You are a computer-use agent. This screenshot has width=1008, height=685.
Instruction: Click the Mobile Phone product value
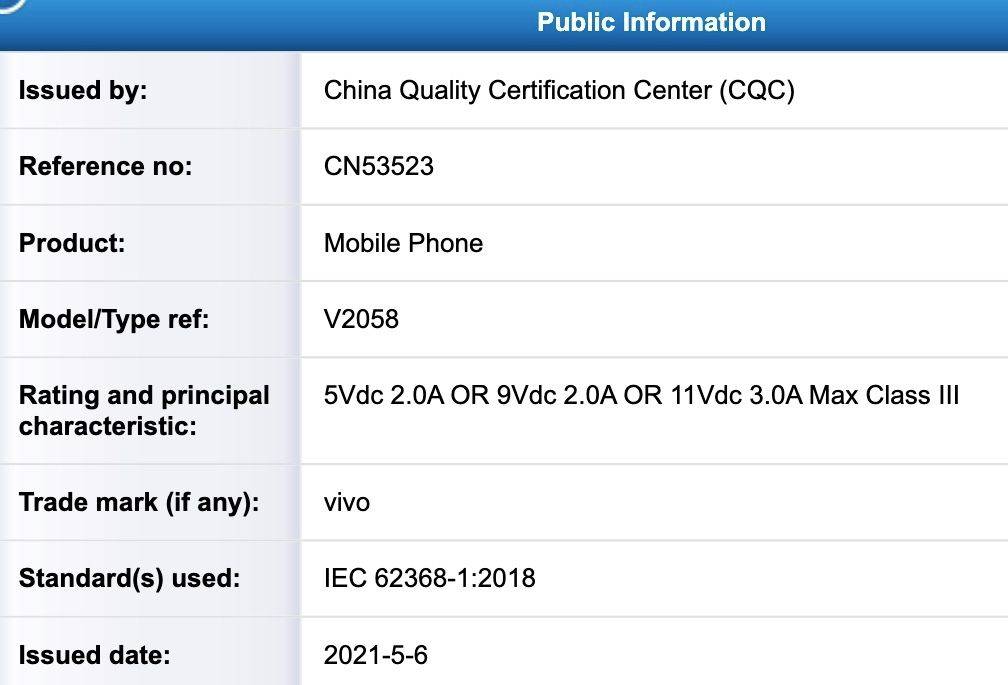403,243
